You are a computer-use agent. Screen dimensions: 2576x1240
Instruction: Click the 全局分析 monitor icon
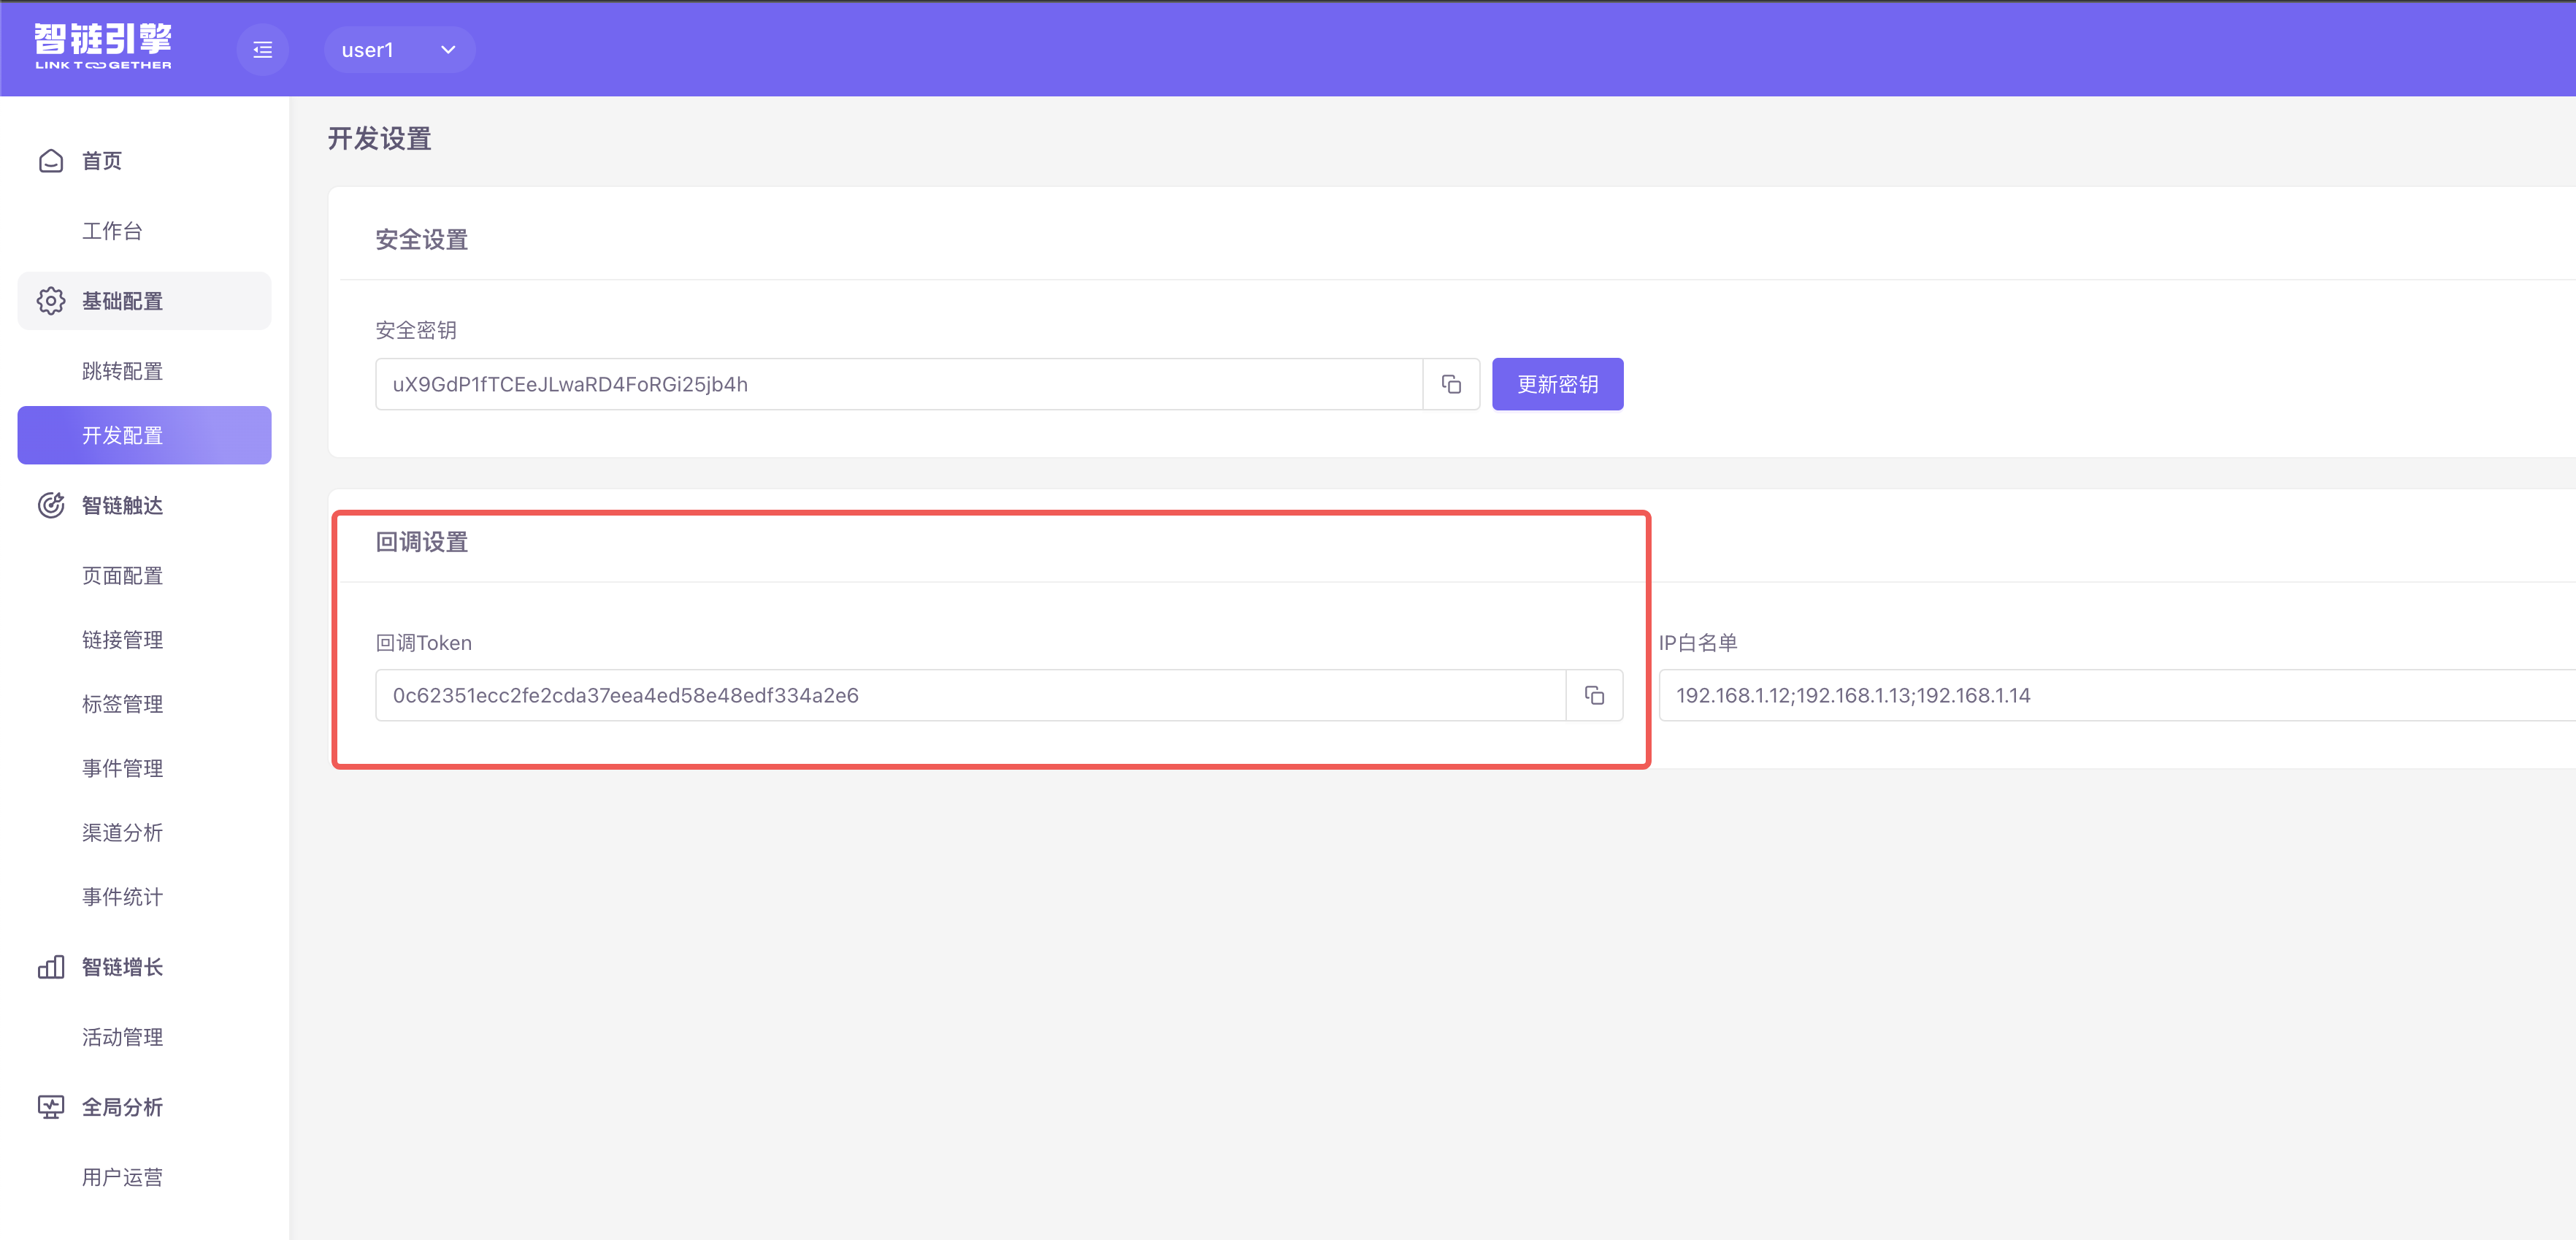(x=51, y=1107)
